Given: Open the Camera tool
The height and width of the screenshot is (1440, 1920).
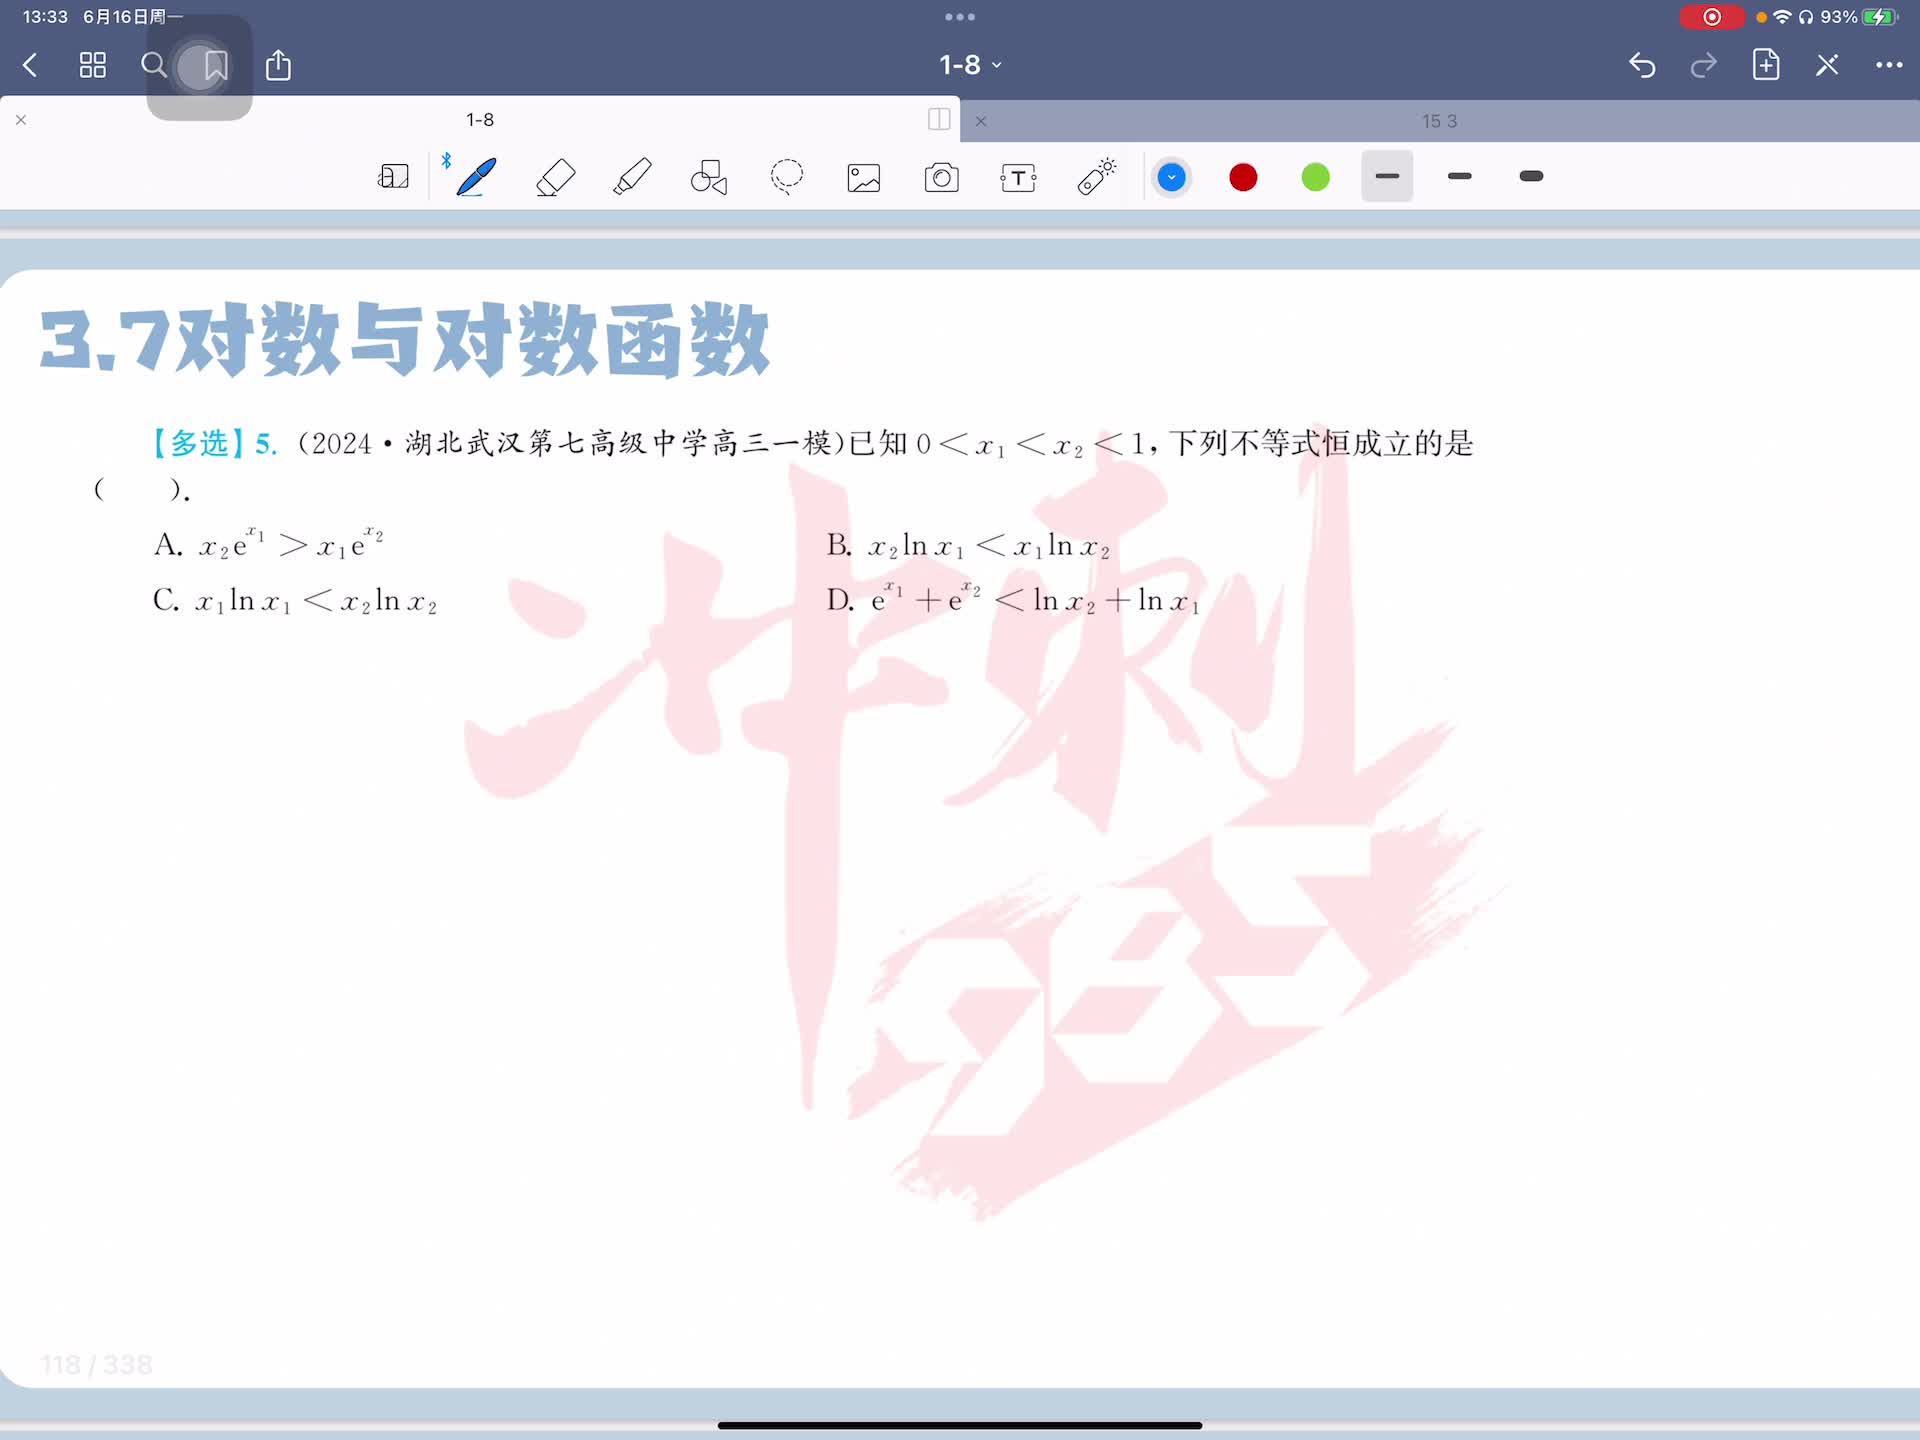Looking at the screenshot, I should tap(941, 178).
